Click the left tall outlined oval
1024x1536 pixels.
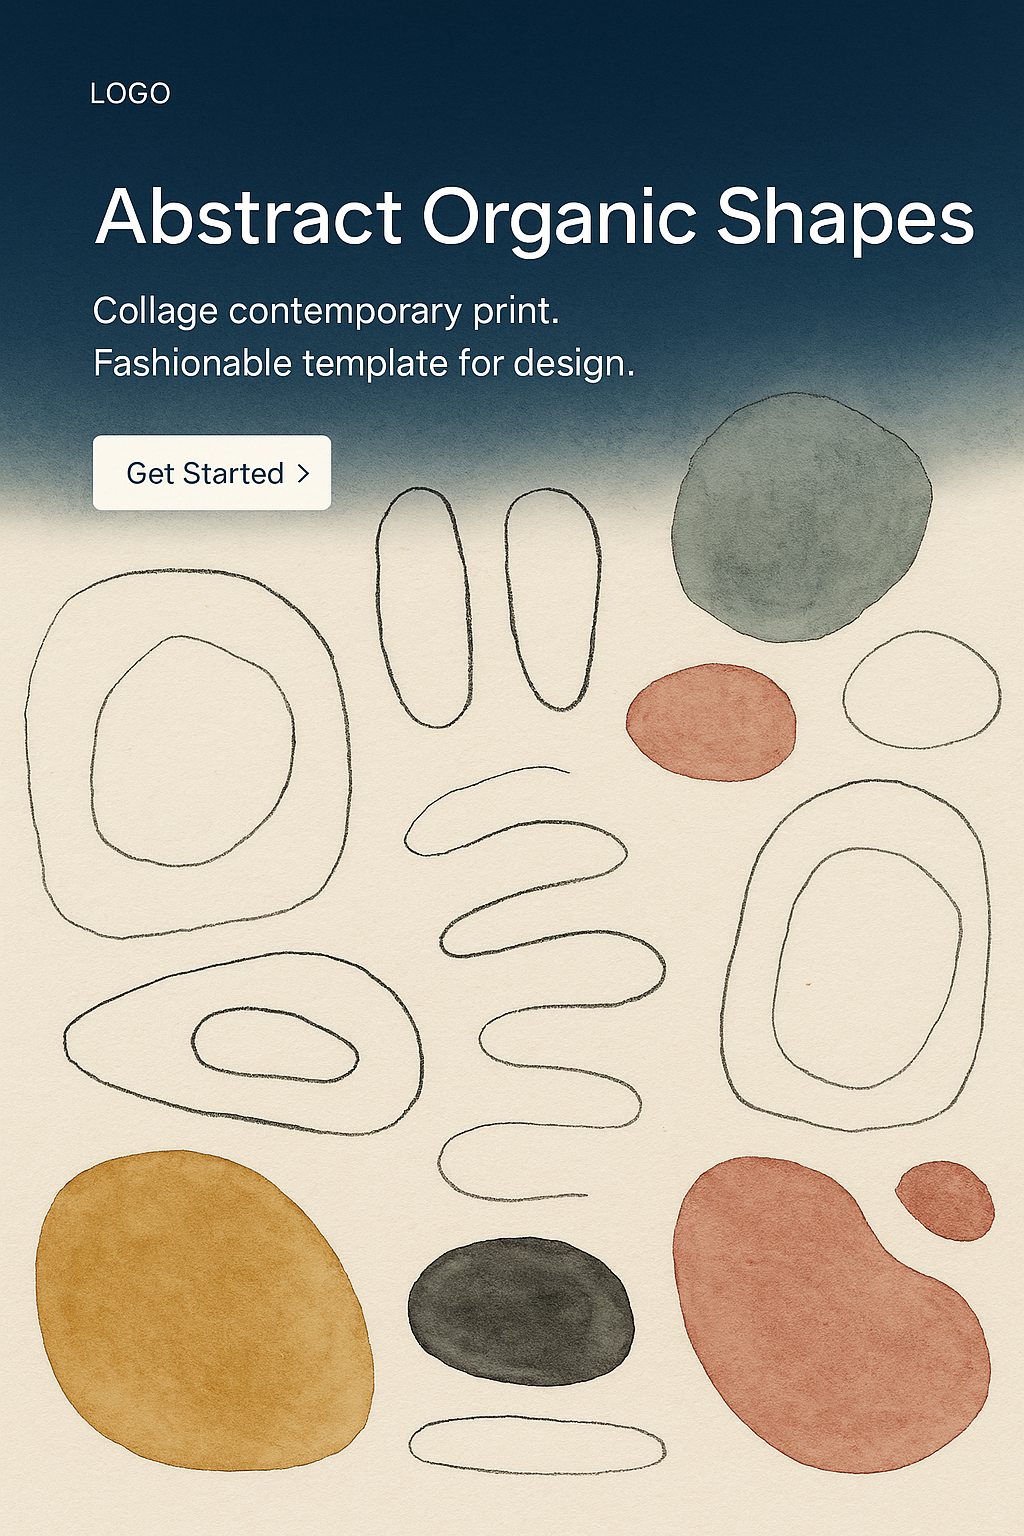(x=423, y=607)
